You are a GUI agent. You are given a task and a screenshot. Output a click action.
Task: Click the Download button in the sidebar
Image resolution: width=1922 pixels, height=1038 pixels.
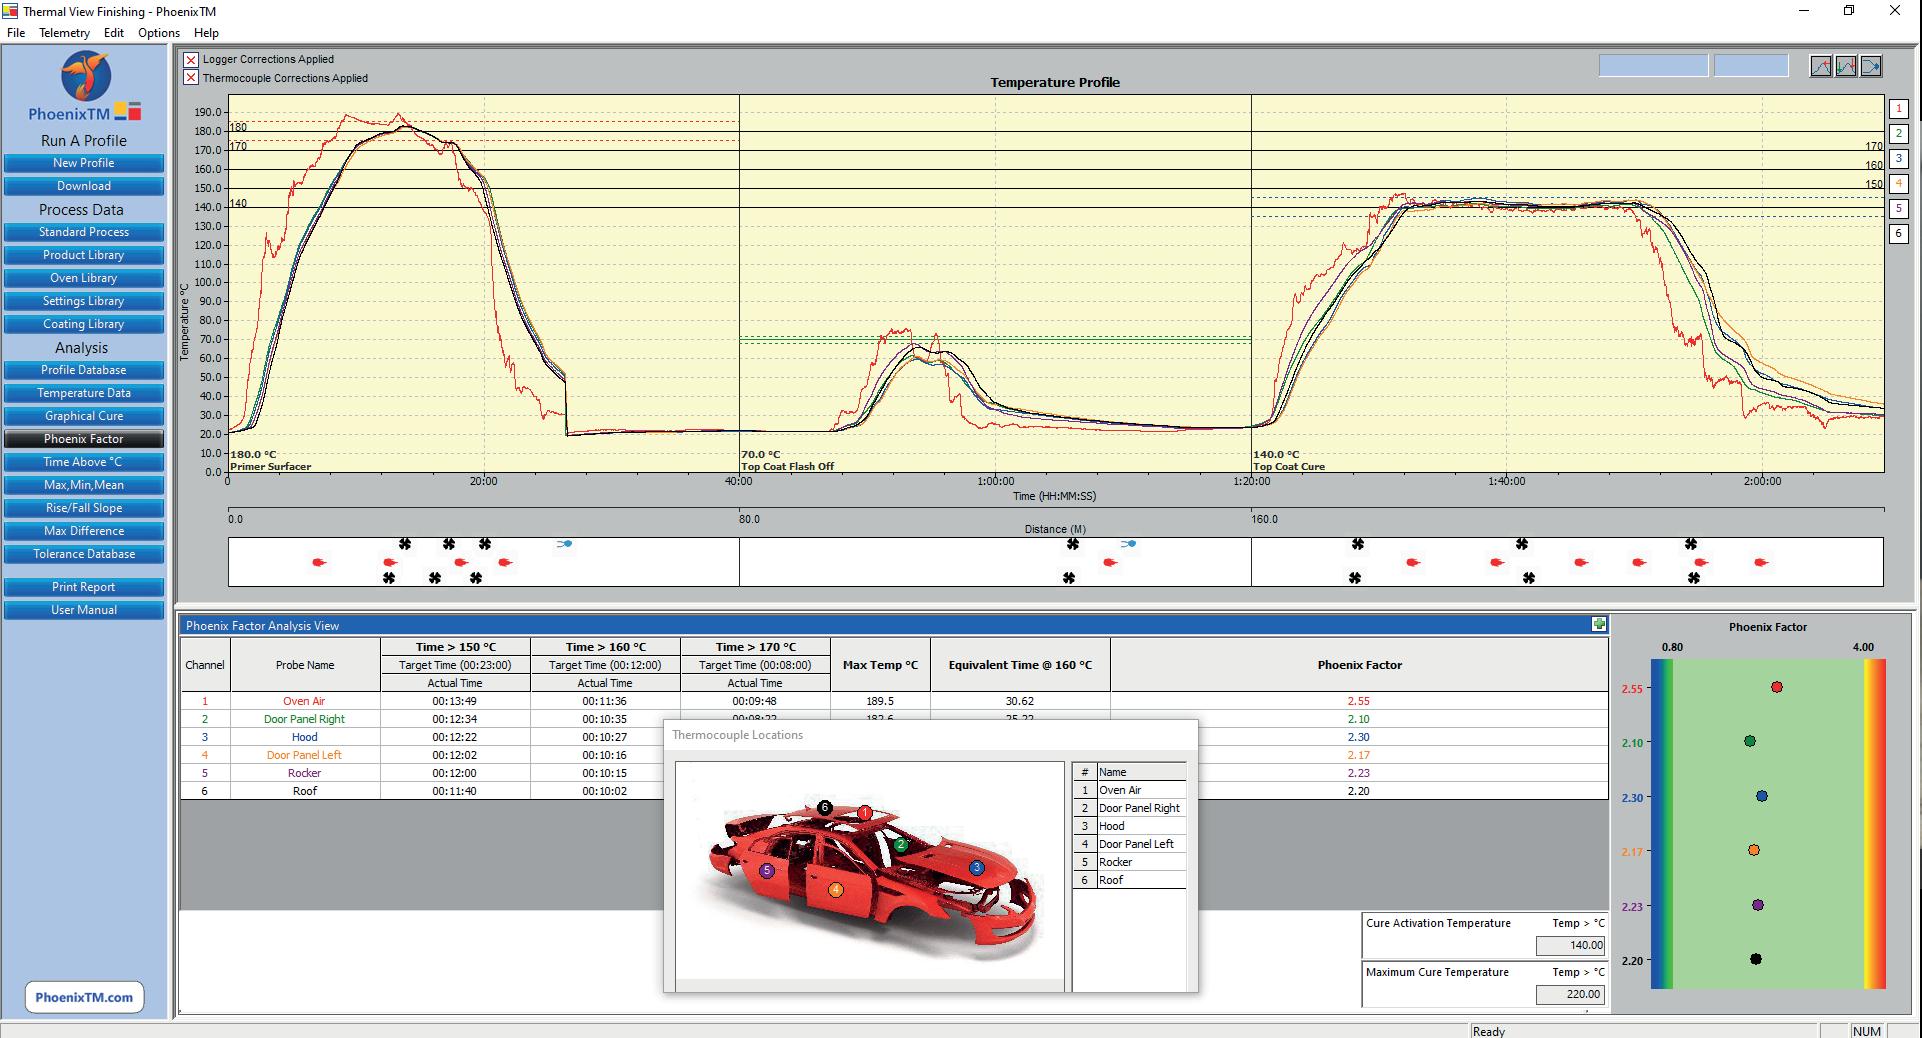84,186
